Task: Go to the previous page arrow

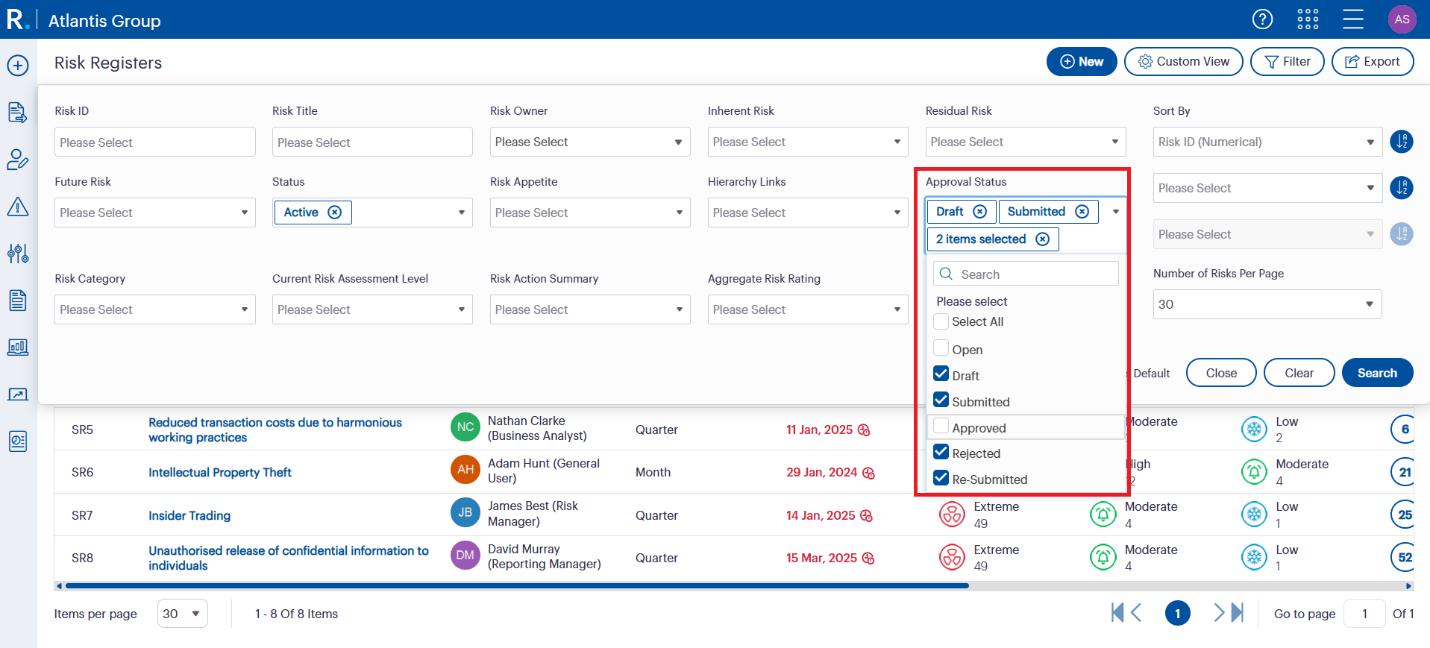Action: [x=1136, y=613]
